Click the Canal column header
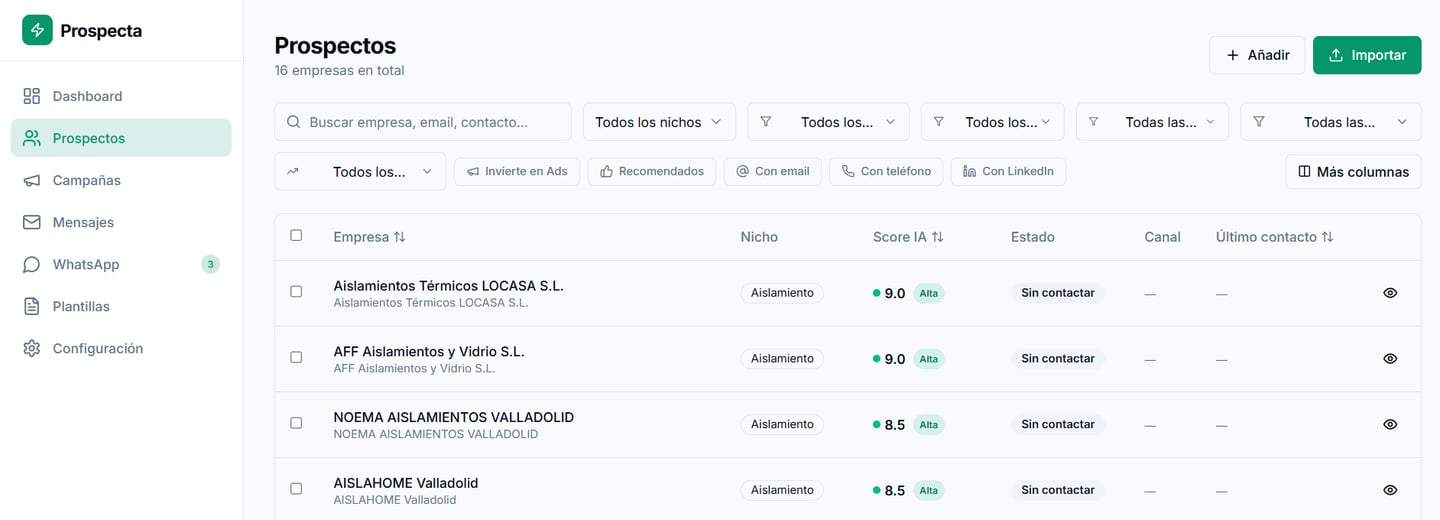1440x520 pixels. (1163, 237)
